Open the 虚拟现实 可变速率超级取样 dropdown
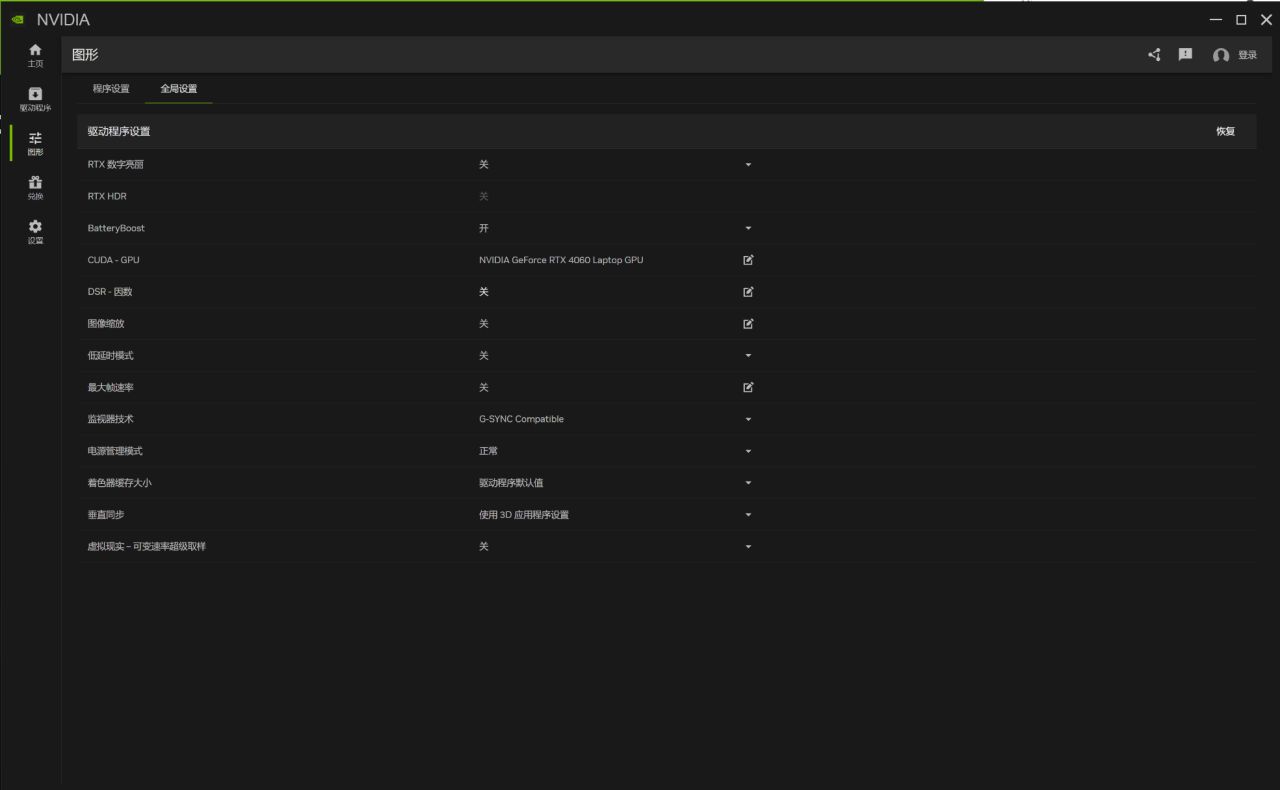Image resolution: width=1280 pixels, height=790 pixels. coord(748,547)
